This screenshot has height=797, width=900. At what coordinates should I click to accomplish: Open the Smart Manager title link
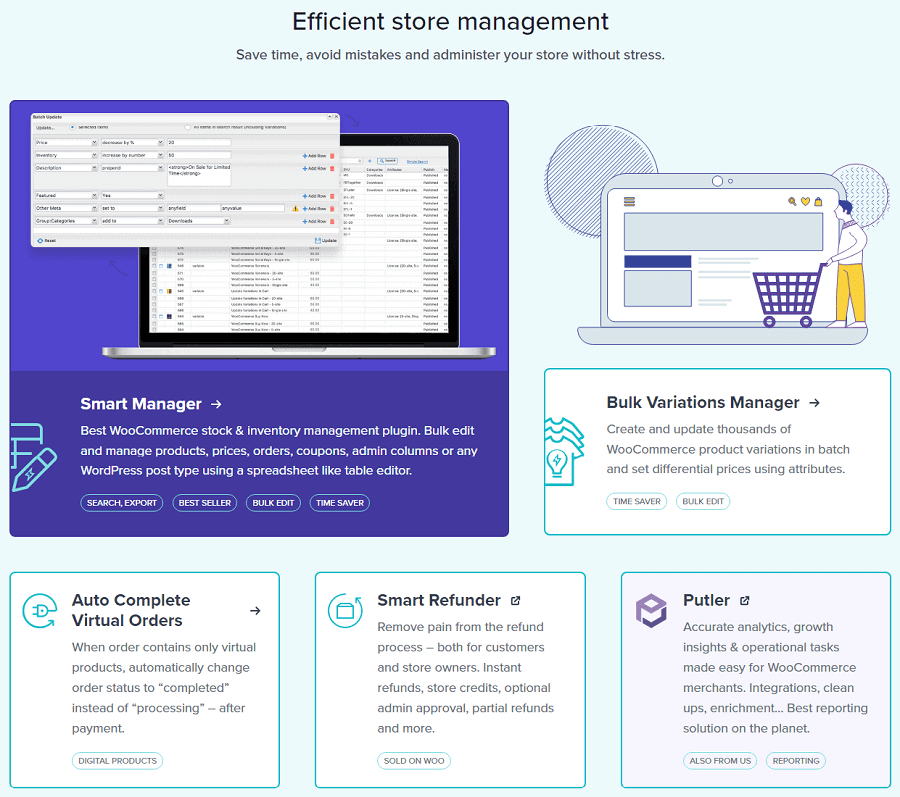pos(141,404)
